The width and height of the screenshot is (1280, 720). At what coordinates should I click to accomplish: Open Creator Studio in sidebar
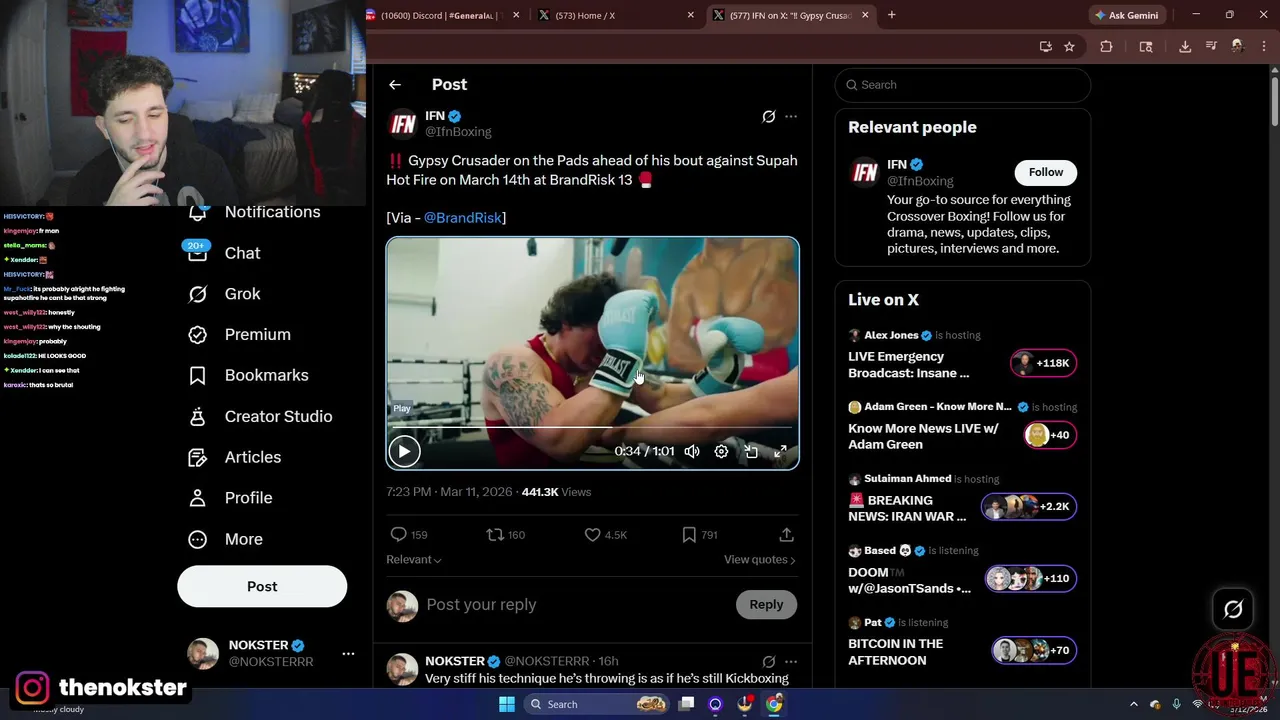[x=260, y=417]
